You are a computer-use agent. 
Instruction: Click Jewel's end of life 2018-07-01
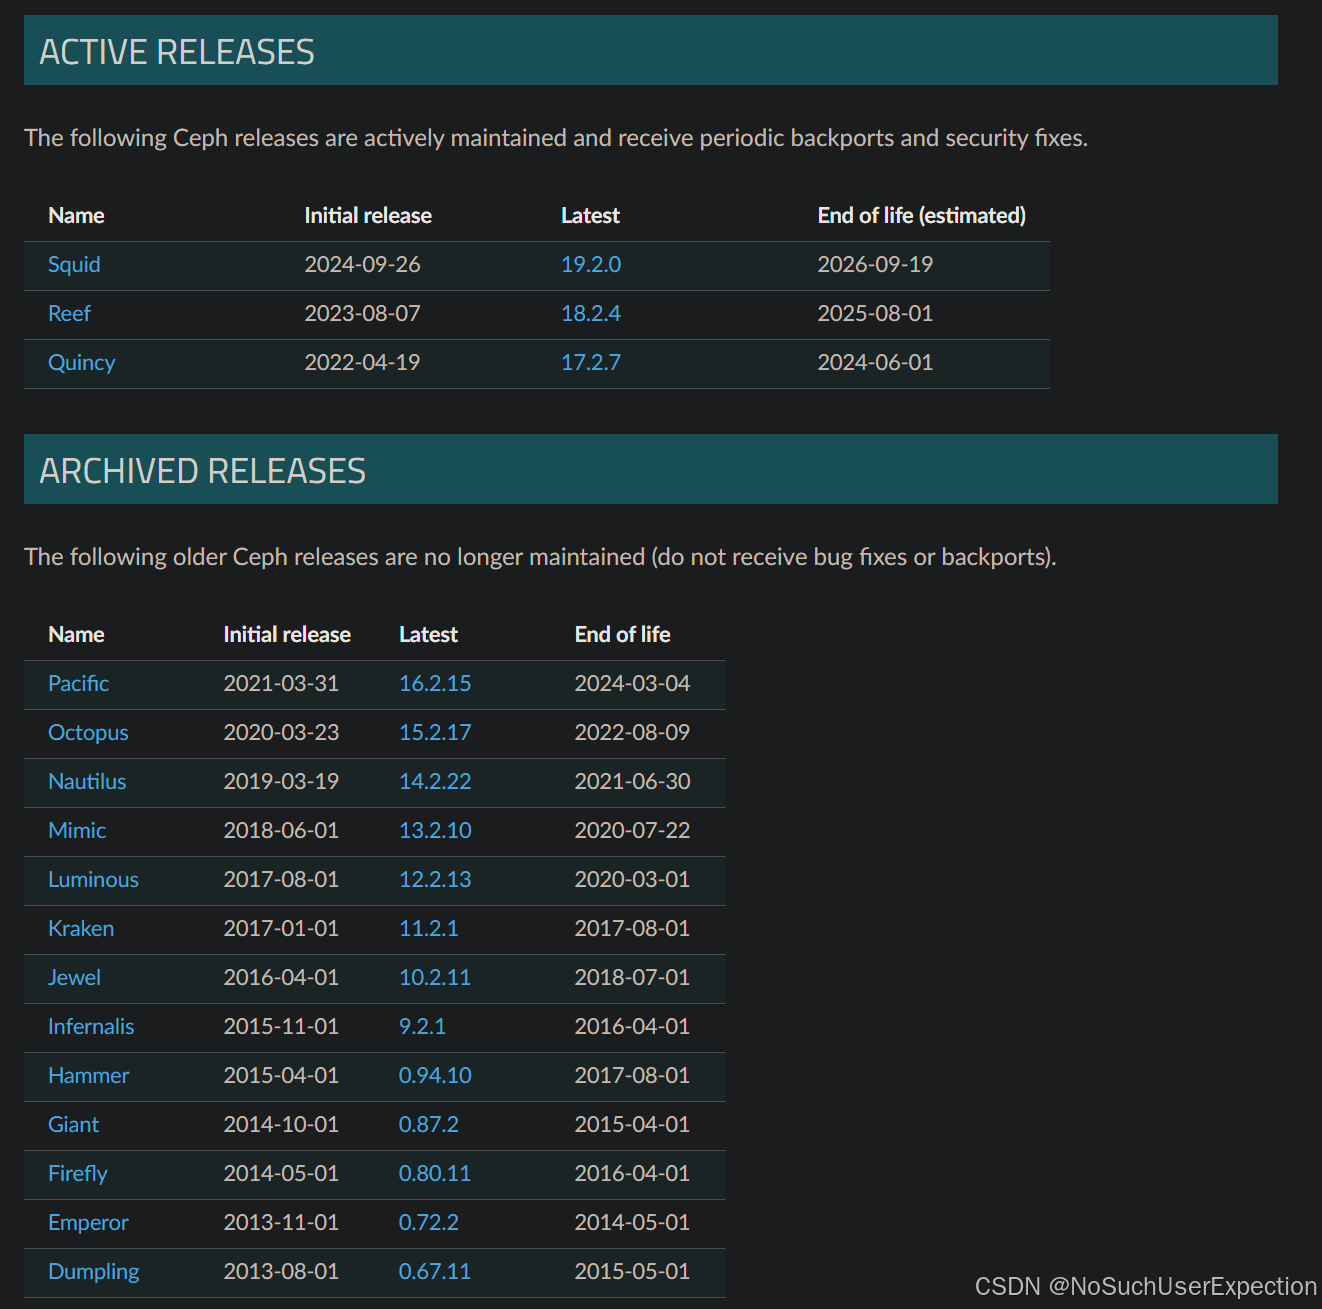pos(632,978)
